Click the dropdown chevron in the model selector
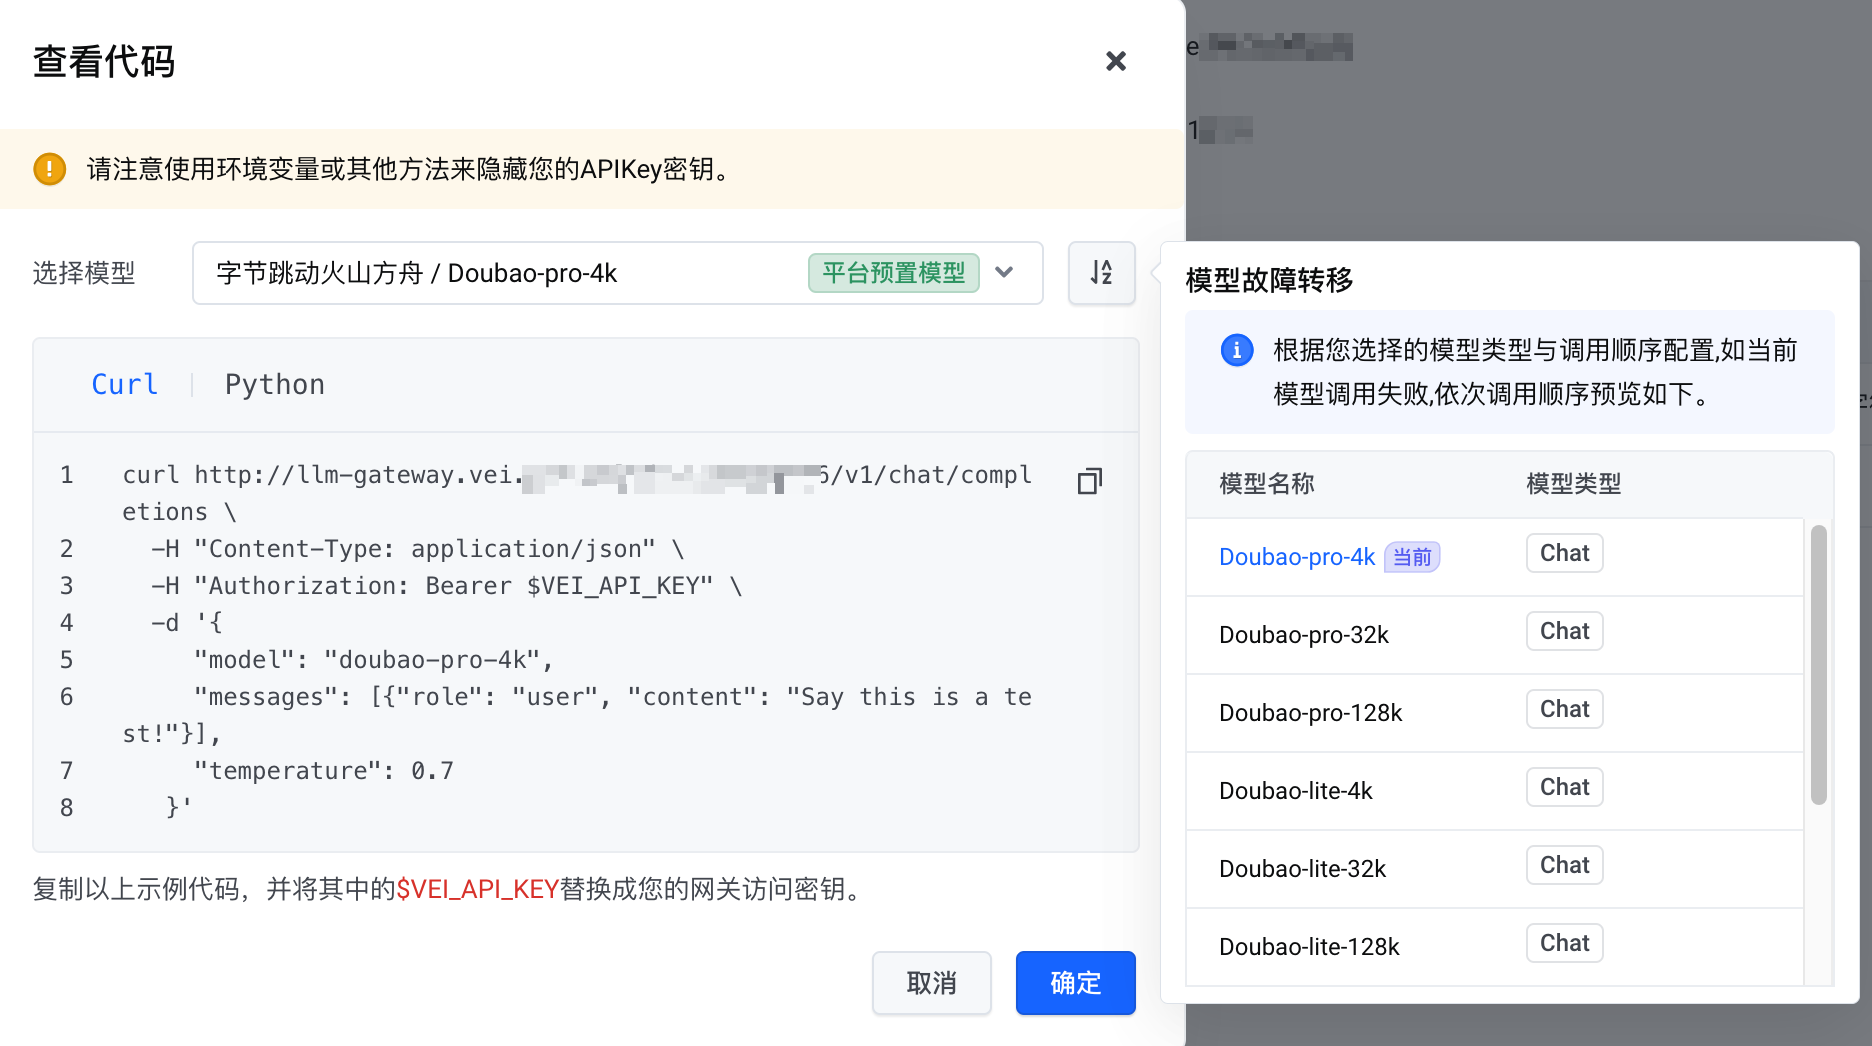 1005,272
